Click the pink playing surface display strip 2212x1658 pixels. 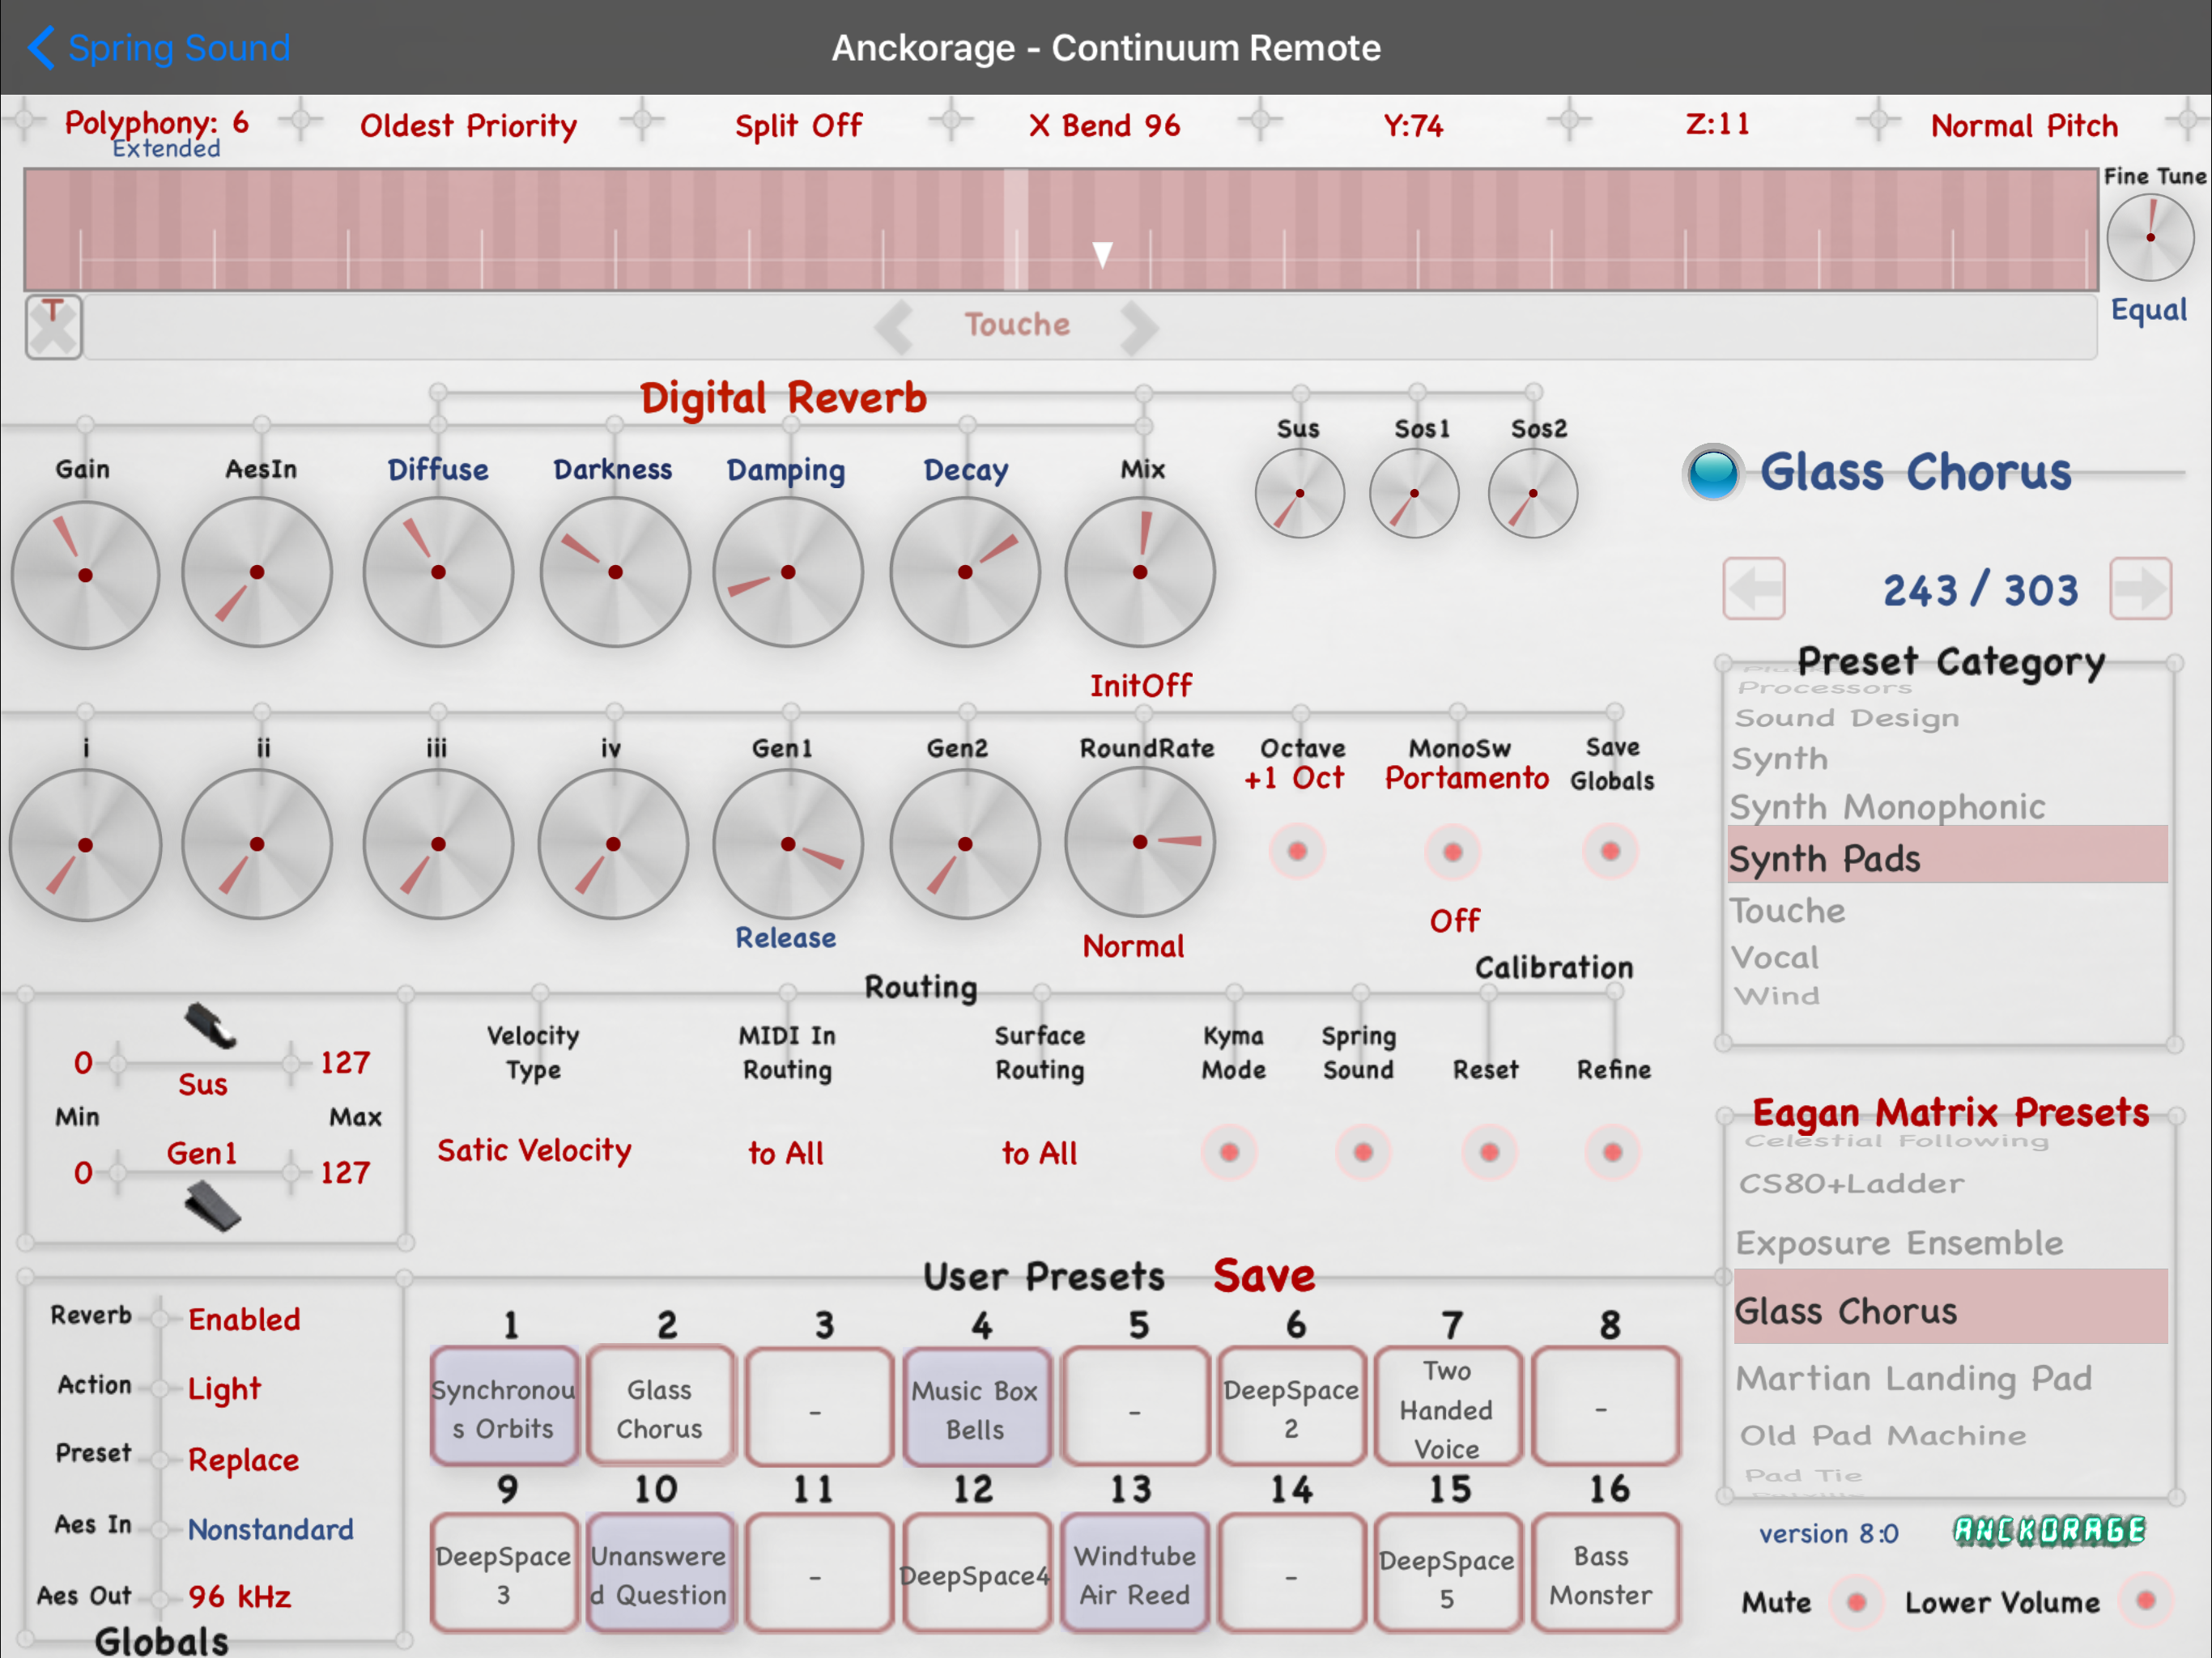click(1060, 230)
